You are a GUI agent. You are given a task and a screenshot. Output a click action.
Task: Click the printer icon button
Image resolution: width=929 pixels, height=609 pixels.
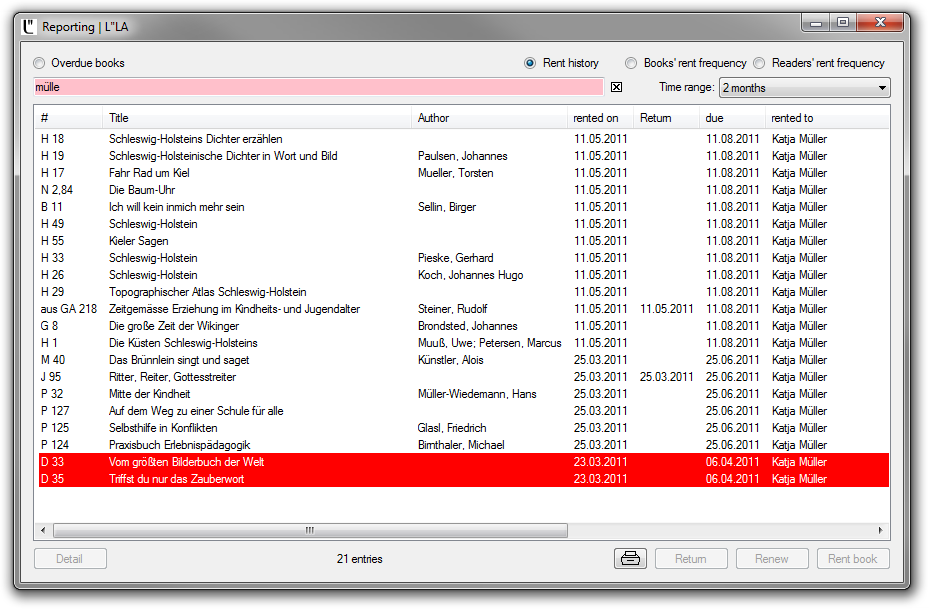pyautogui.click(x=630, y=559)
